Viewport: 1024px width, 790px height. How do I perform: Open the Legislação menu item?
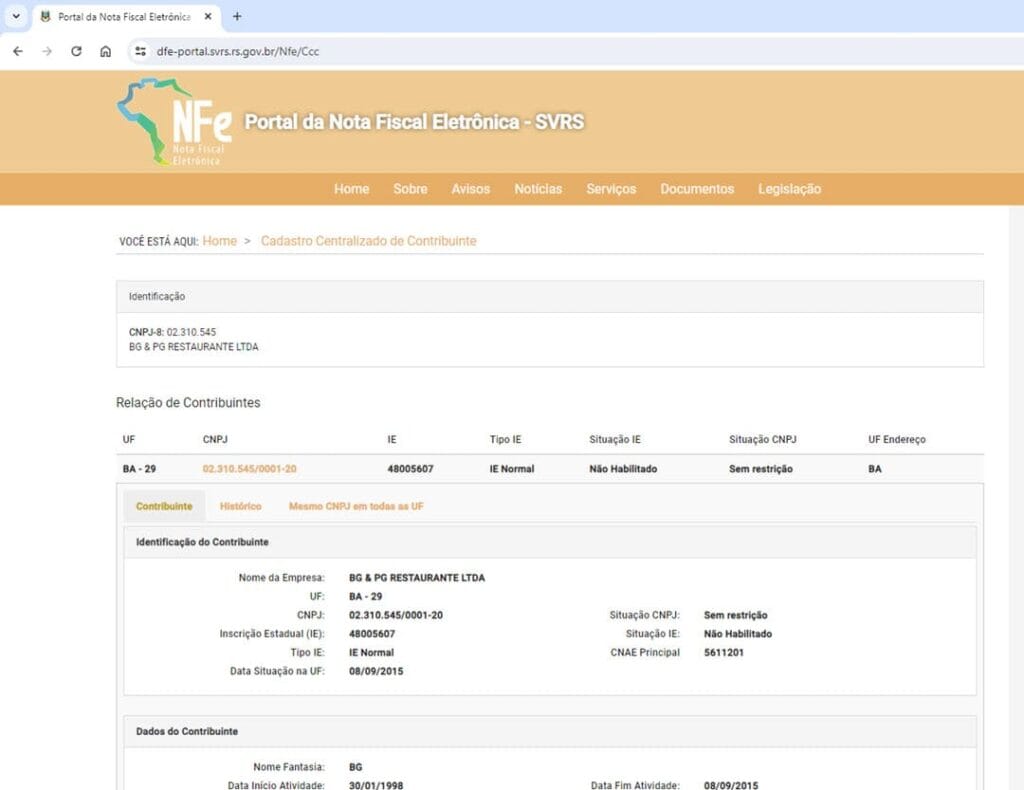789,189
